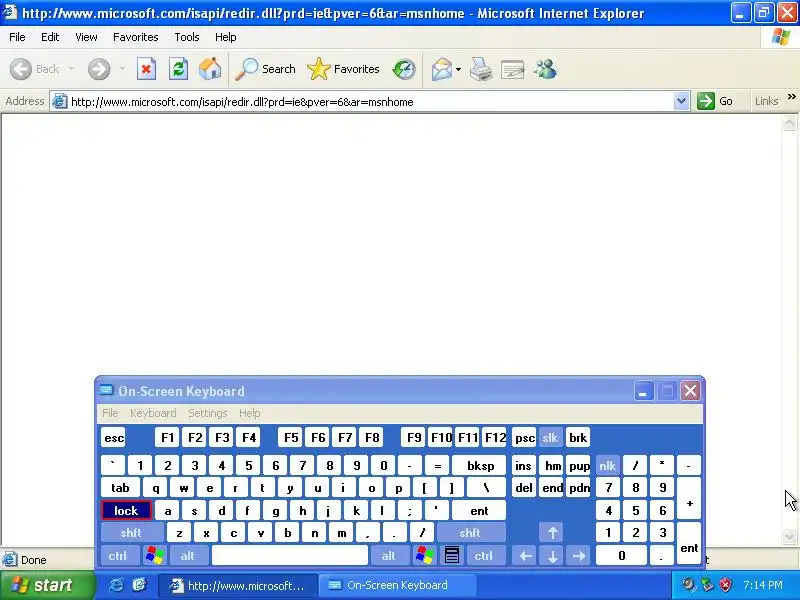Open the Settings menu in On-Screen Keyboard
800x600 pixels.
(208, 413)
